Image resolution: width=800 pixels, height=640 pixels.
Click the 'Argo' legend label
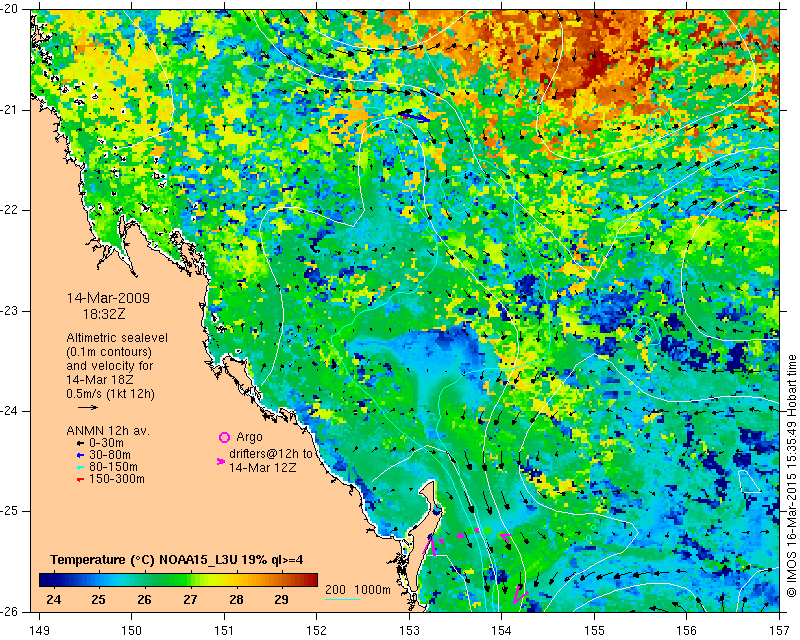coord(249,437)
